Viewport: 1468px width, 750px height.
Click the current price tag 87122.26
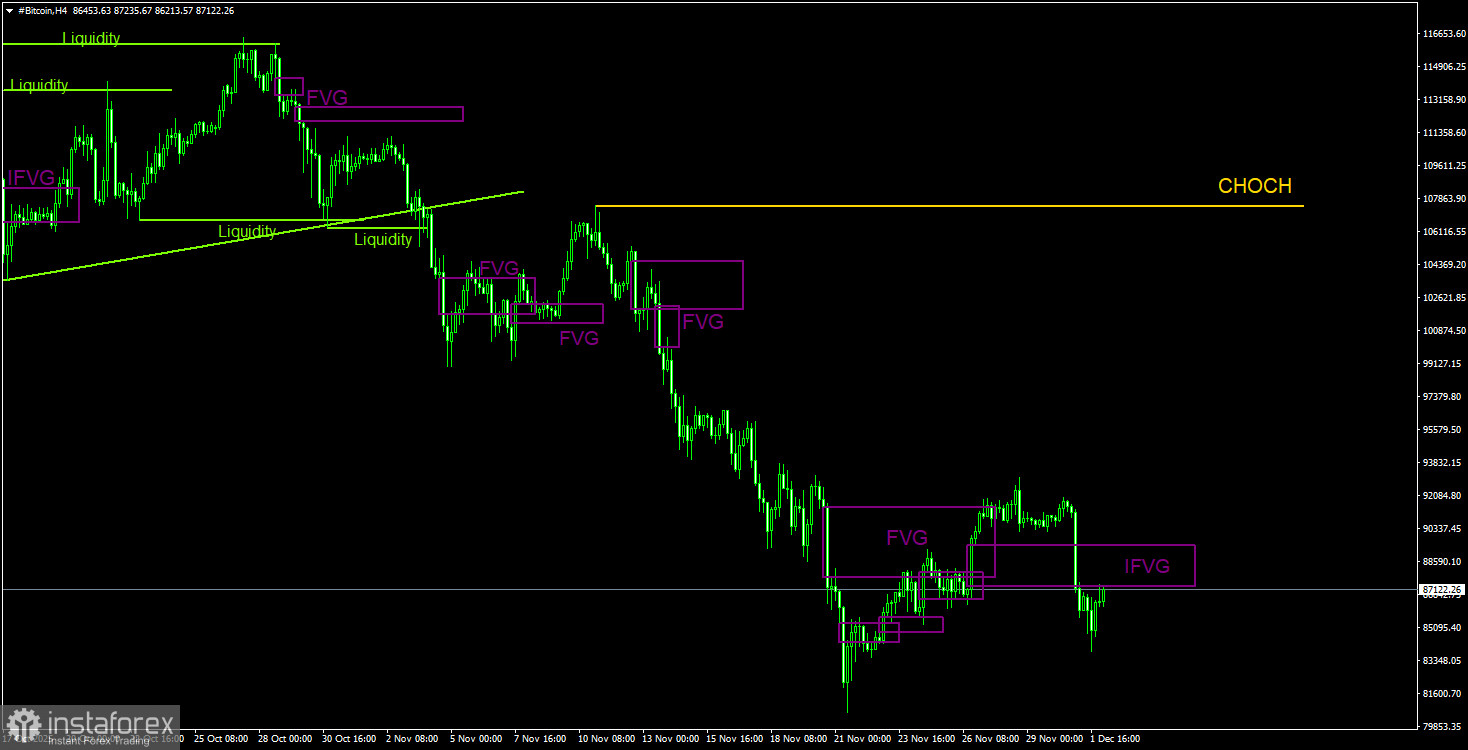pyautogui.click(x=1441, y=589)
